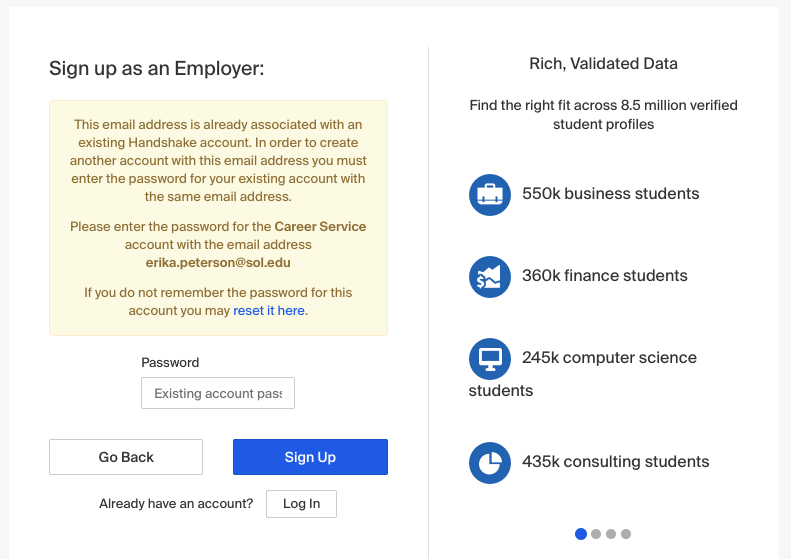The image size is (791, 559).
Task: Click the '360k finance students' text
Action: [604, 275]
